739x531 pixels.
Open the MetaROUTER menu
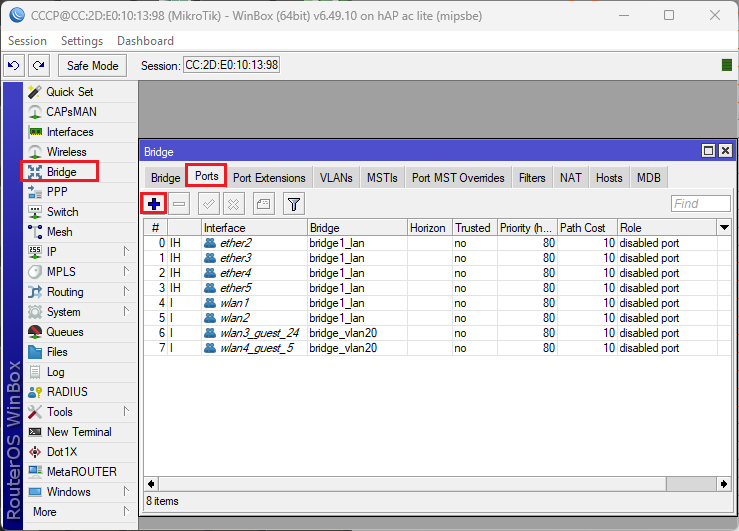tap(80, 472)
